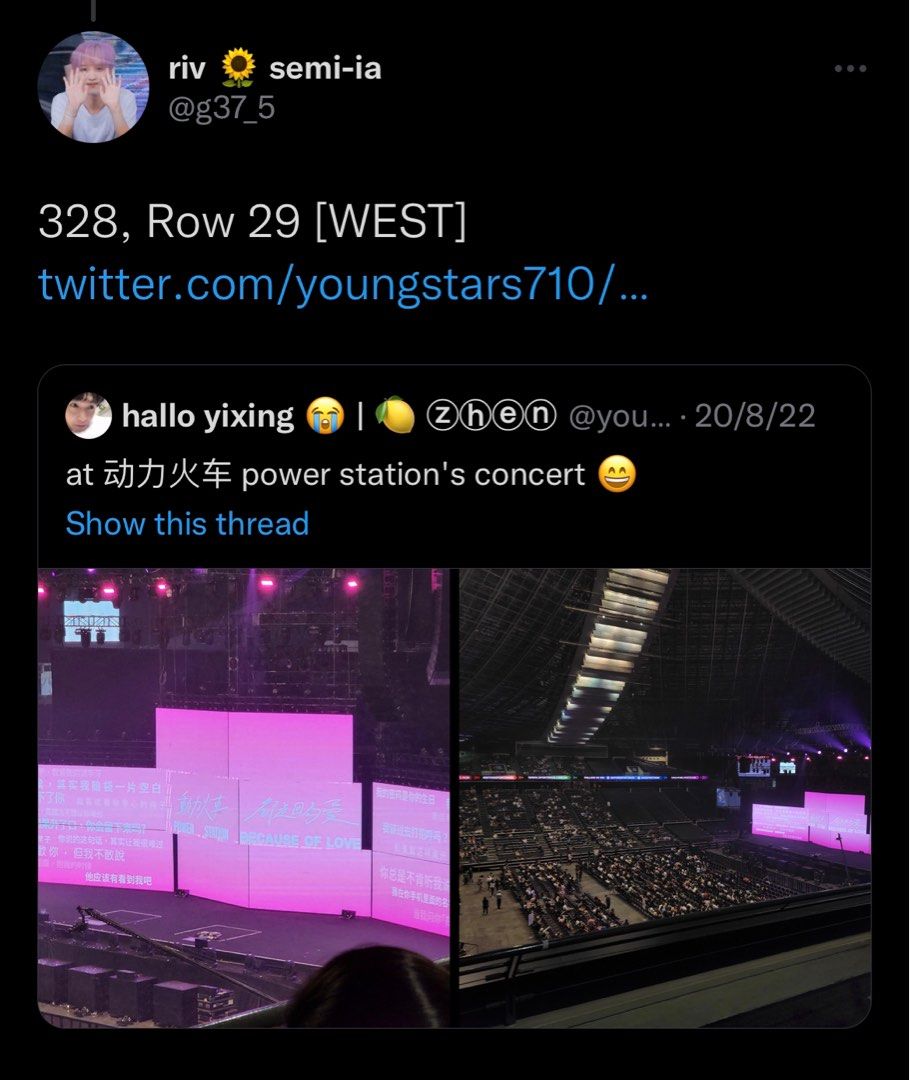Click the grinning emoji after "concert"

click(x=617, y=474)
